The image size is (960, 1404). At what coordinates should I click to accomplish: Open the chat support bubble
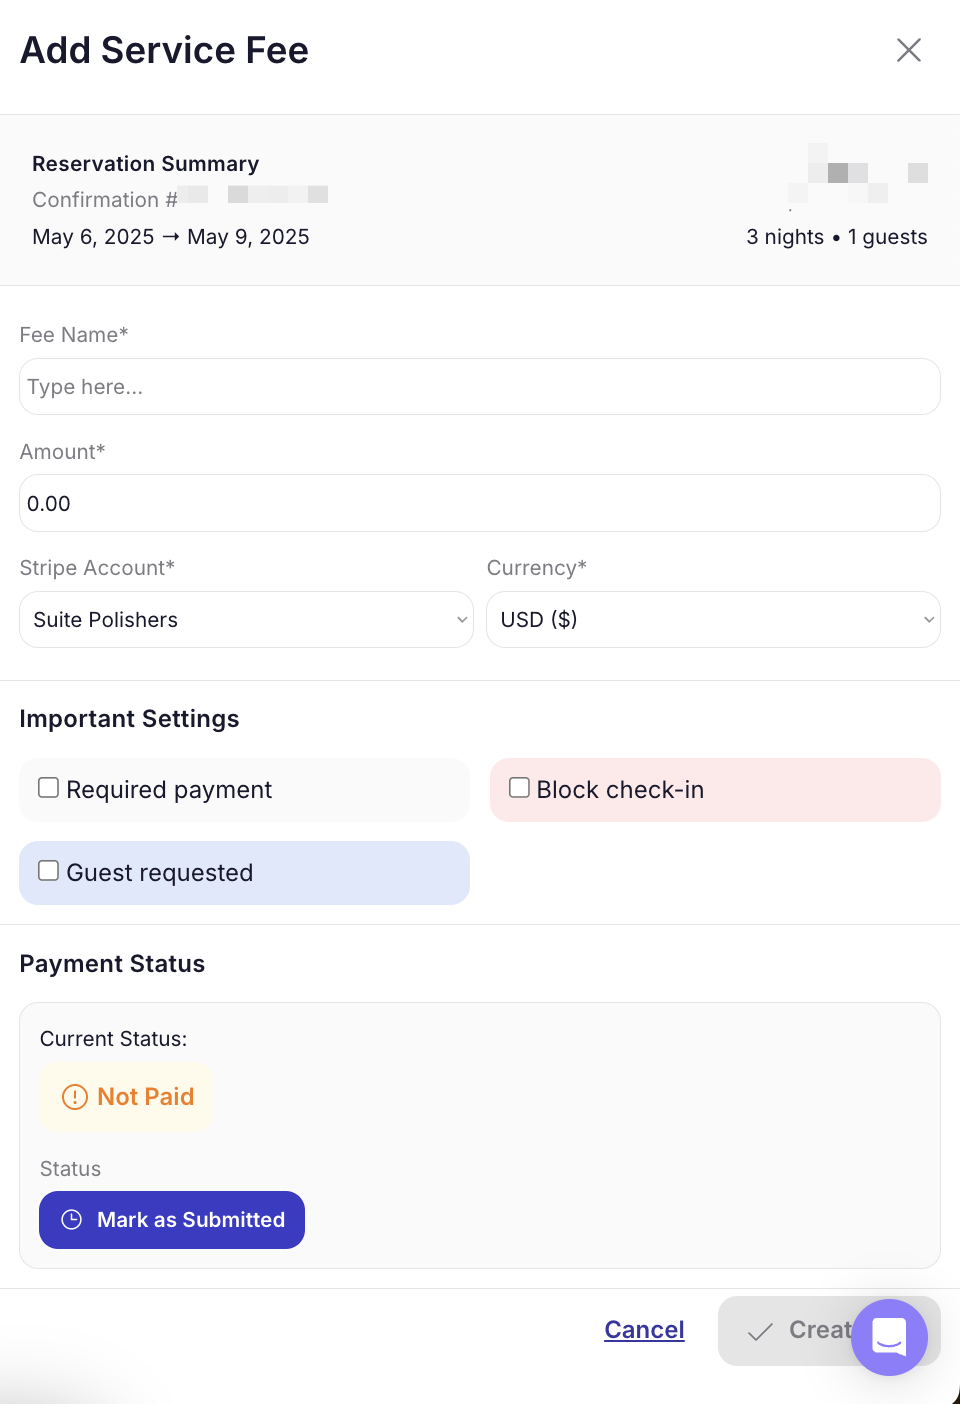click(890, 1337)
